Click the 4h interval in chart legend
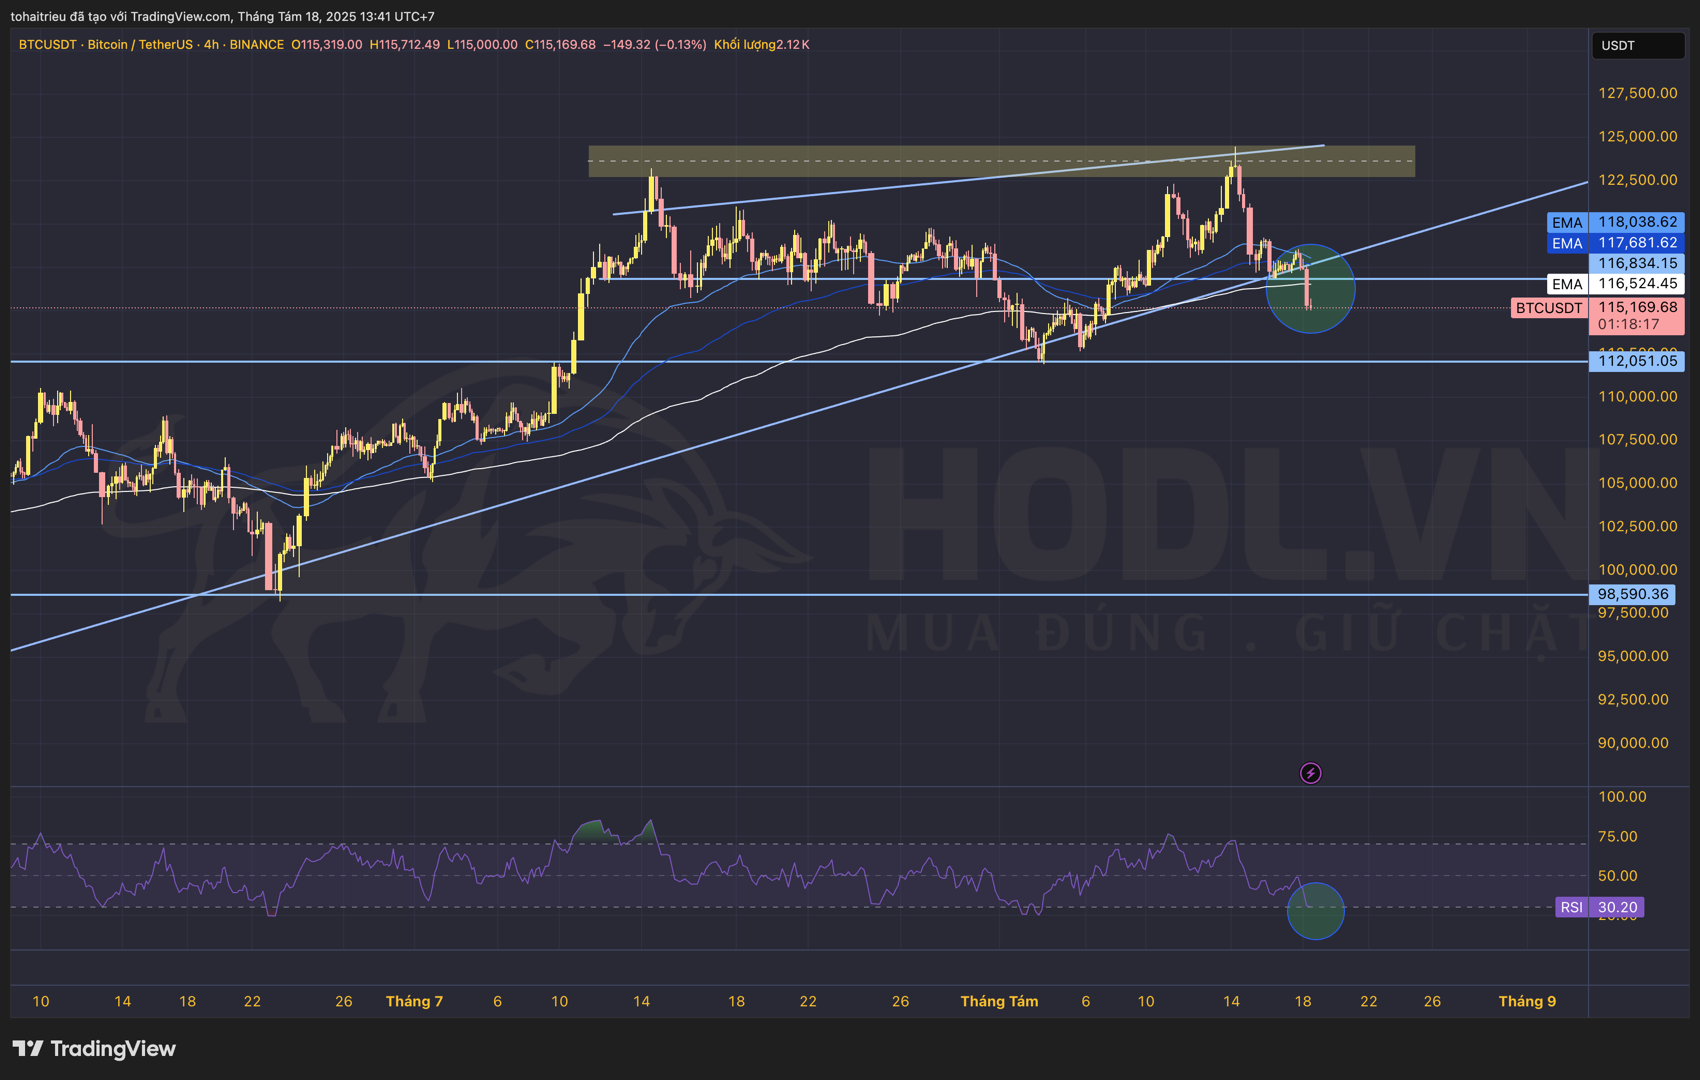The height and width of the screenshot is (1080, 1700). 211,44
